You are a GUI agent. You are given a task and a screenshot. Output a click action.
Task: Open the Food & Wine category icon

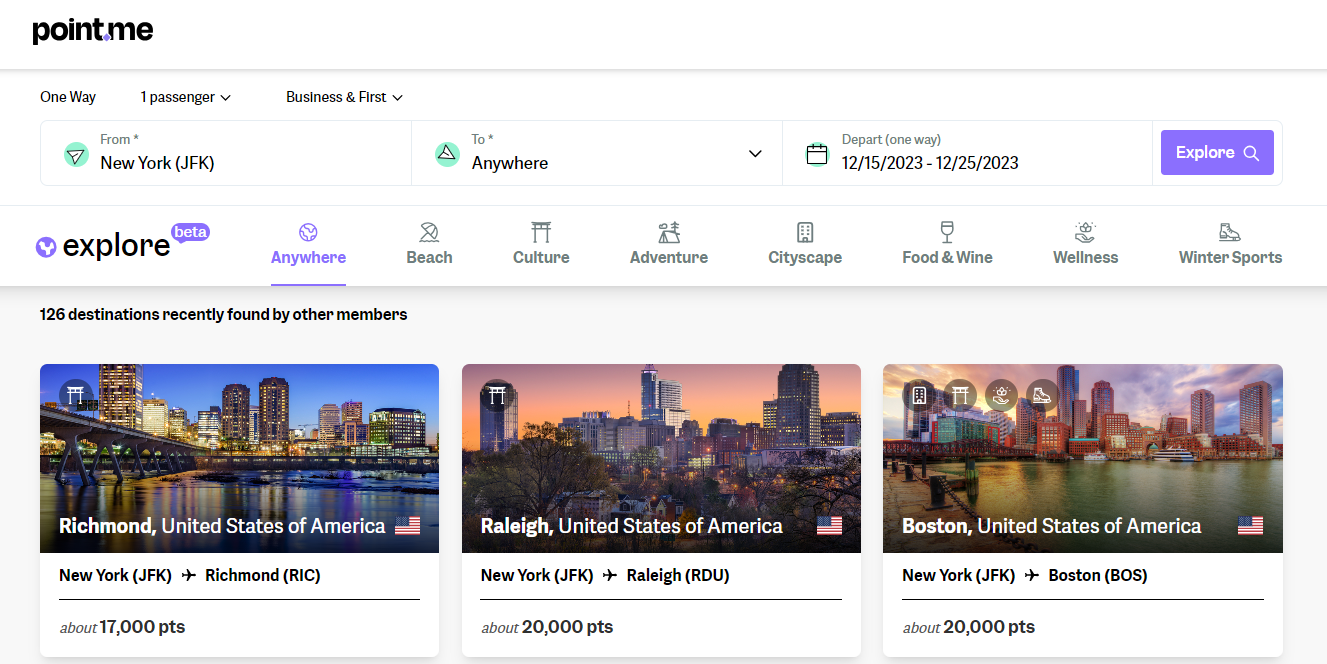coord(946,232)
